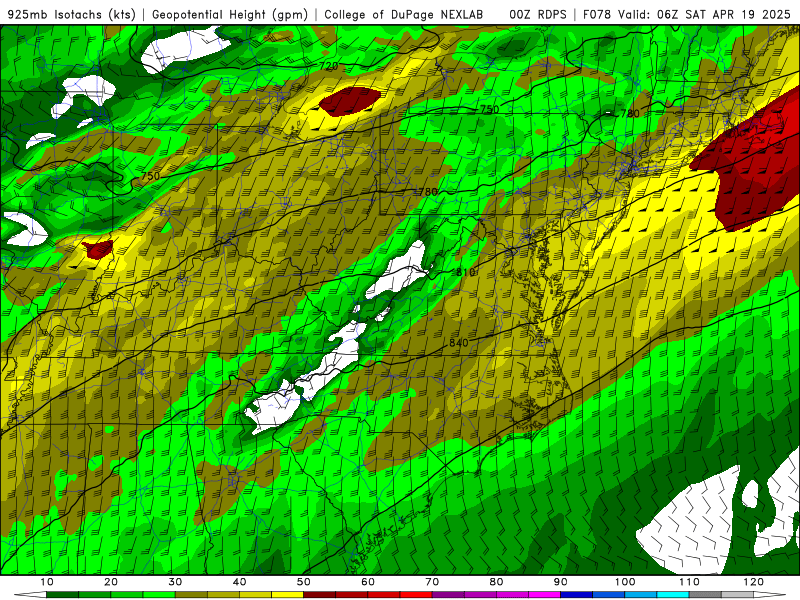Image resolution: width=800 pixels, height=600 pixels.
Task: Click the 80 value on the color scale
Action: tap(496, 582)
